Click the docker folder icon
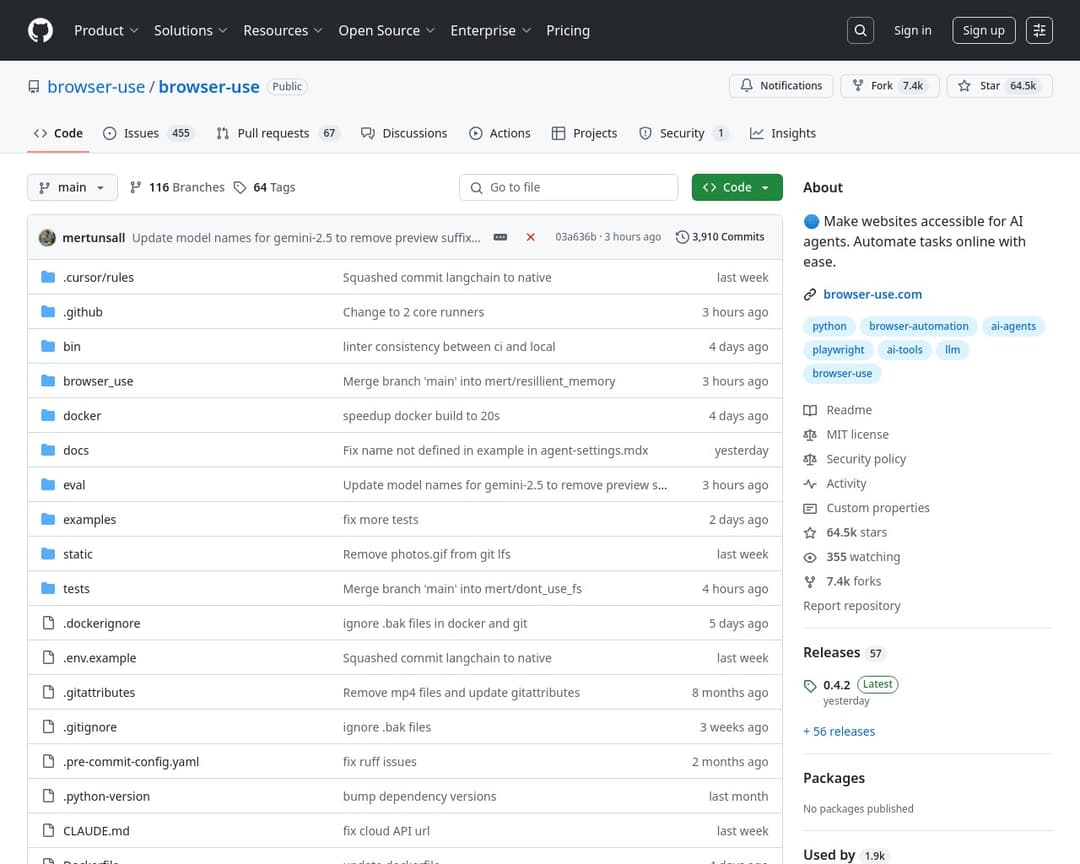 tap(48, 415)
